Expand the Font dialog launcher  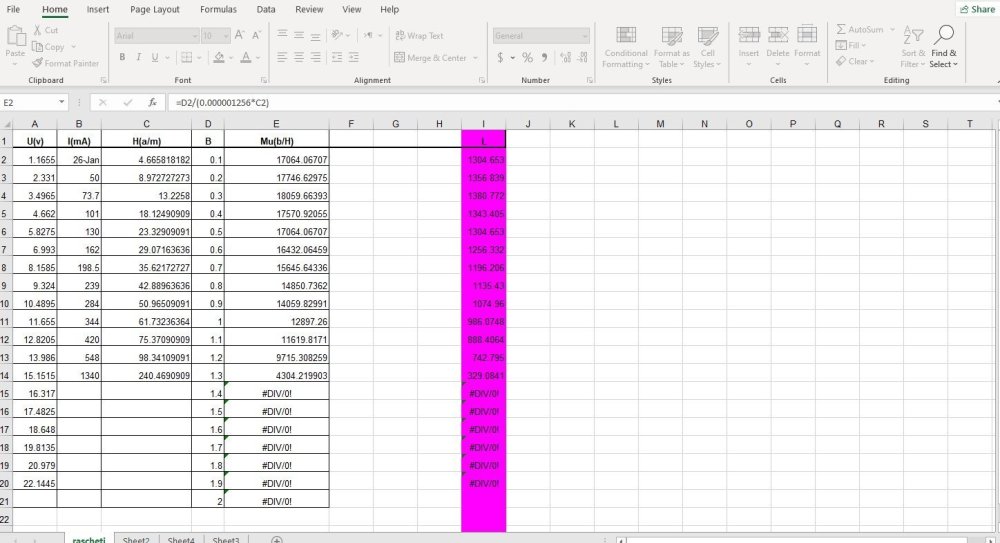(x=264, y=80)
